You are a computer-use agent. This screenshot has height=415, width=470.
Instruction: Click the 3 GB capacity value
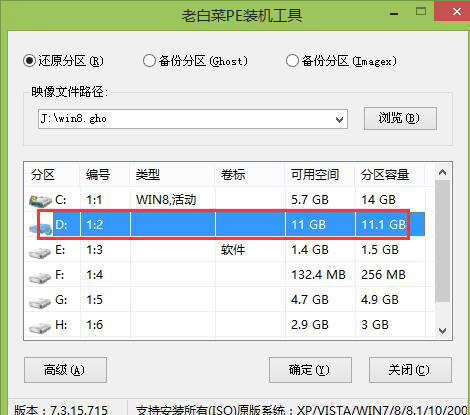pyautogui.click(x=375, y=325)
